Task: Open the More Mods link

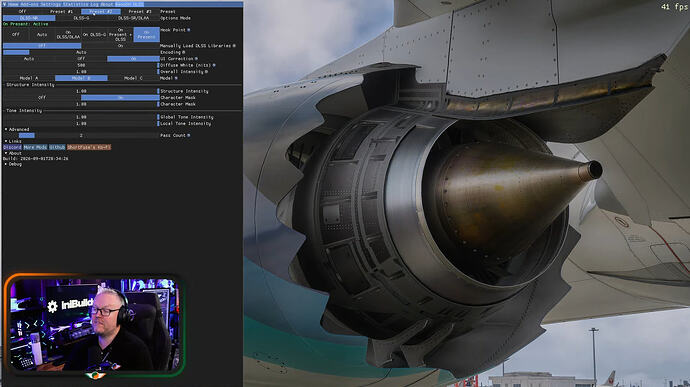Action: tap(35, 147)
